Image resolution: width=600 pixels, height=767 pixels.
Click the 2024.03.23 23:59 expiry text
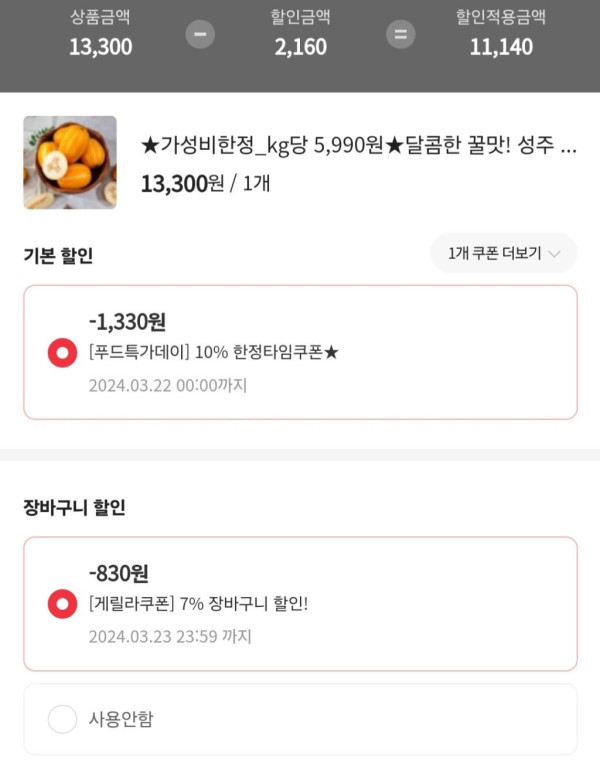pyautogui.click(x=169, y=637)
